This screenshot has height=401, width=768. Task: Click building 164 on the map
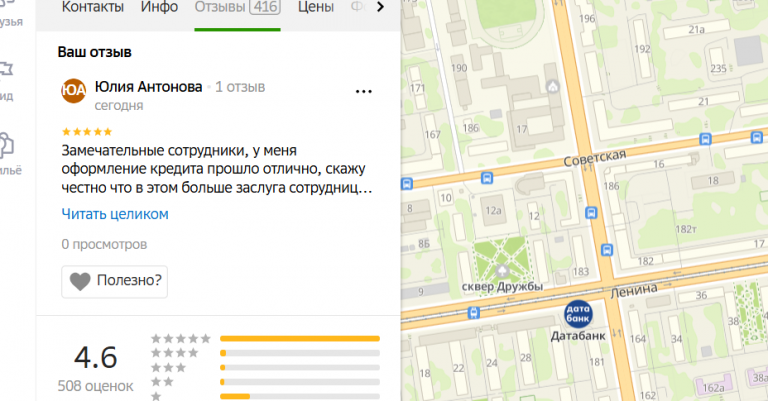pyautogui.click(x=638, y=339)
